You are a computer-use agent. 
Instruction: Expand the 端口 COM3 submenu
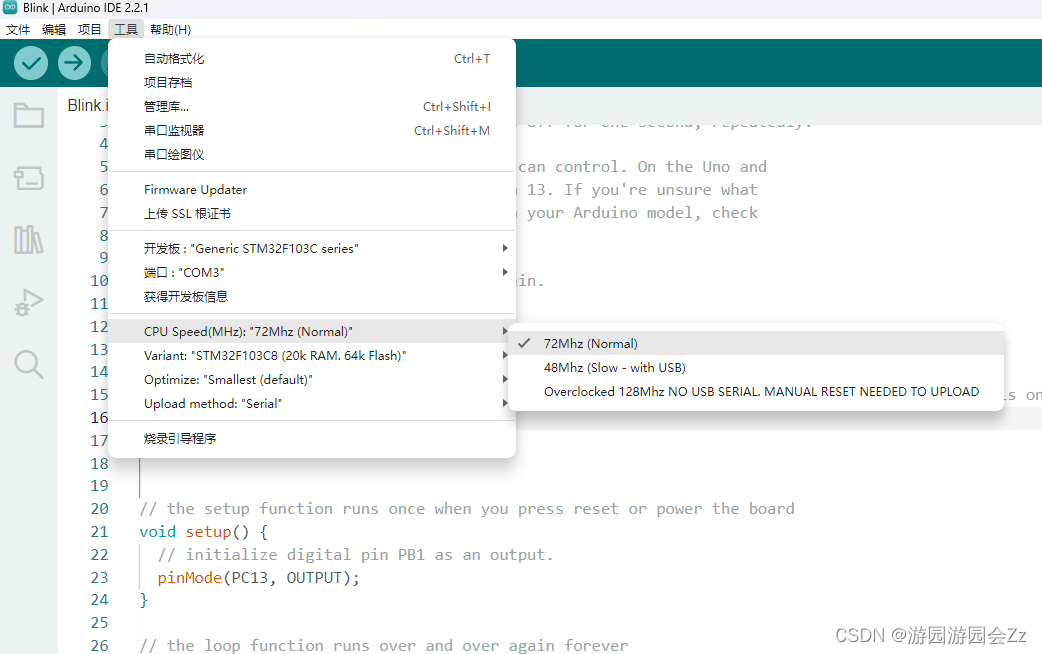point(312,272)
